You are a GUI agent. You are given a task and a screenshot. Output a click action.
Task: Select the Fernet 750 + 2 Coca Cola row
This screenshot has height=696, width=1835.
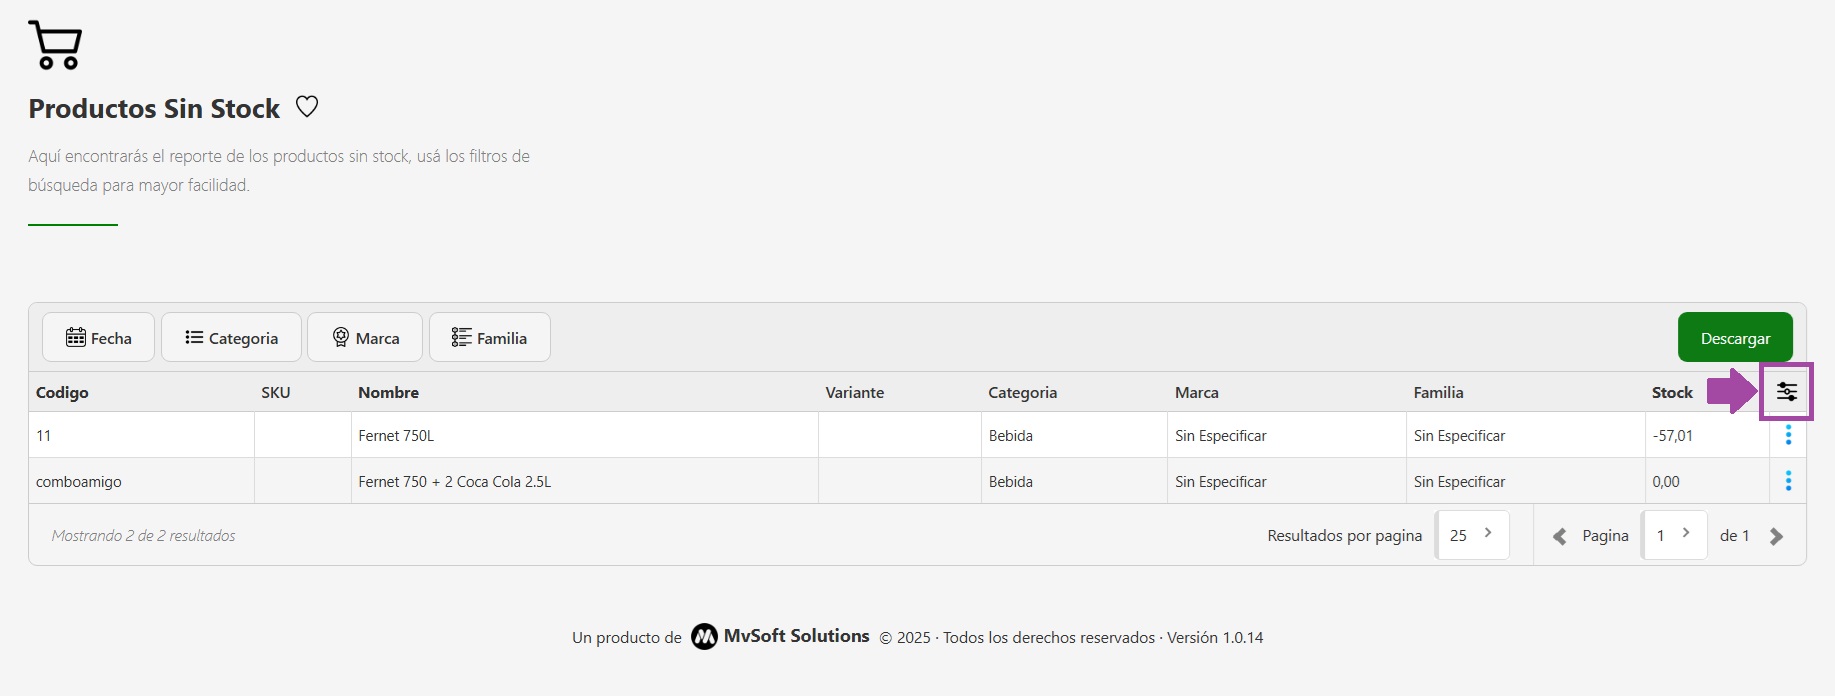pos(455,482)
